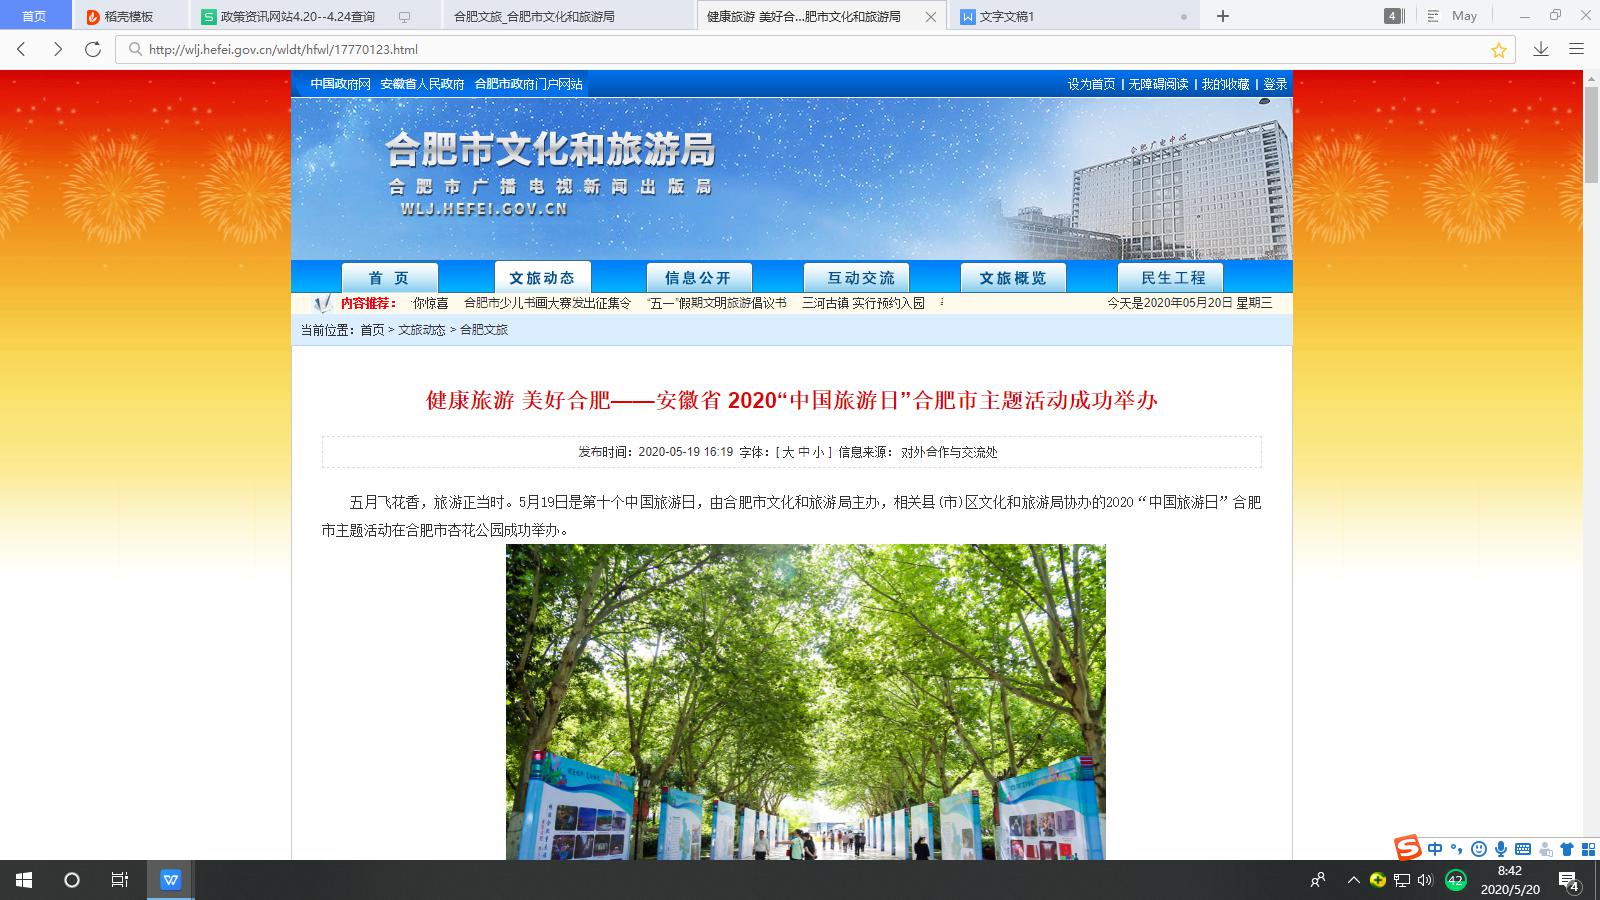Switch to 政策资讯网站4.20--4.24查询 tab
This screenshot has height=900, width=1600.
tap(315, 16)
